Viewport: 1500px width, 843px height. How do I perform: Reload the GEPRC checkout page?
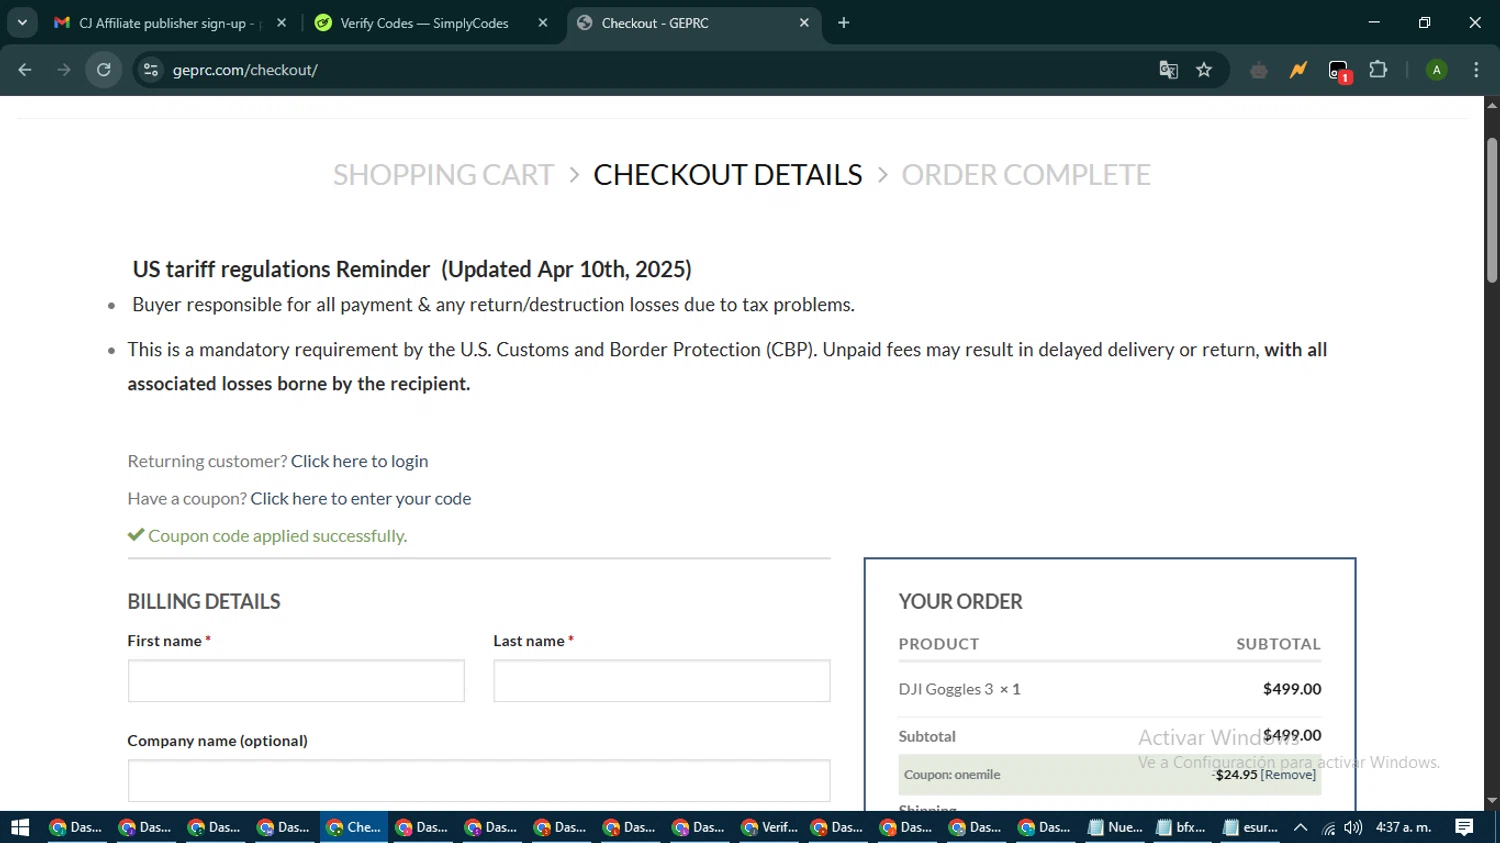(x=104, y=70)
